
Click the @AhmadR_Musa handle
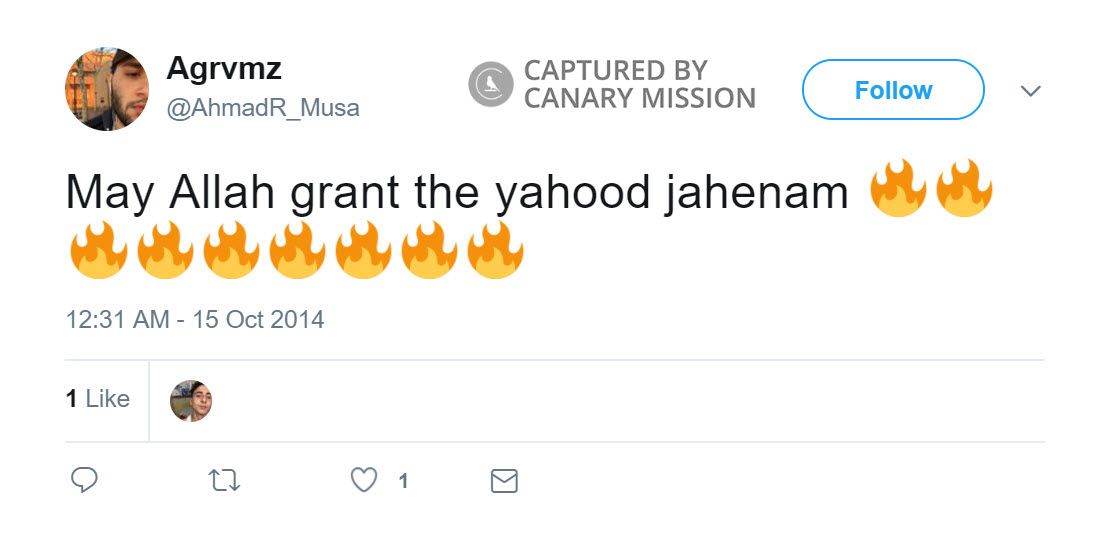(263, 108)
